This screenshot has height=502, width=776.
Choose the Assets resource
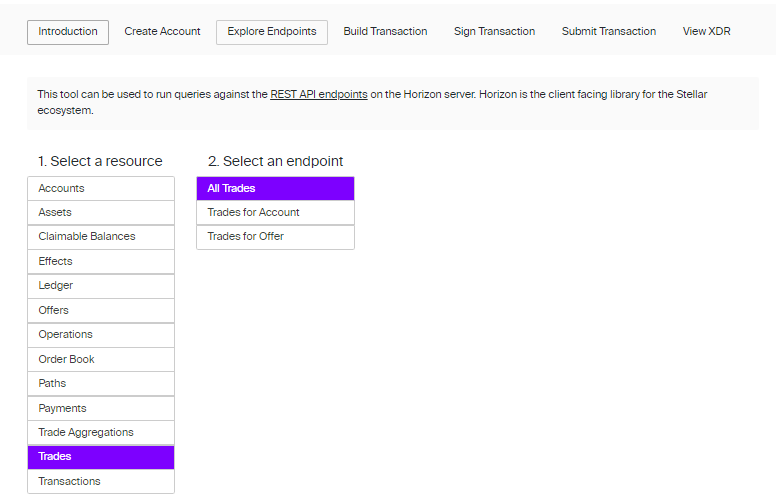101,213
